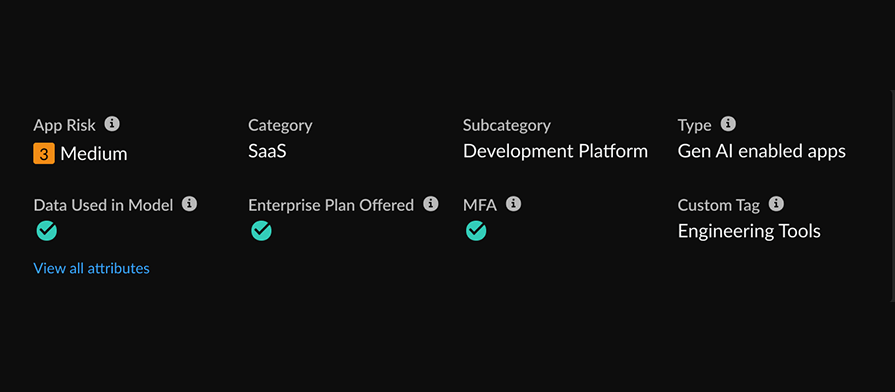Click the MFA info icon
The image size is (895, 392).
tap(514, 204)
